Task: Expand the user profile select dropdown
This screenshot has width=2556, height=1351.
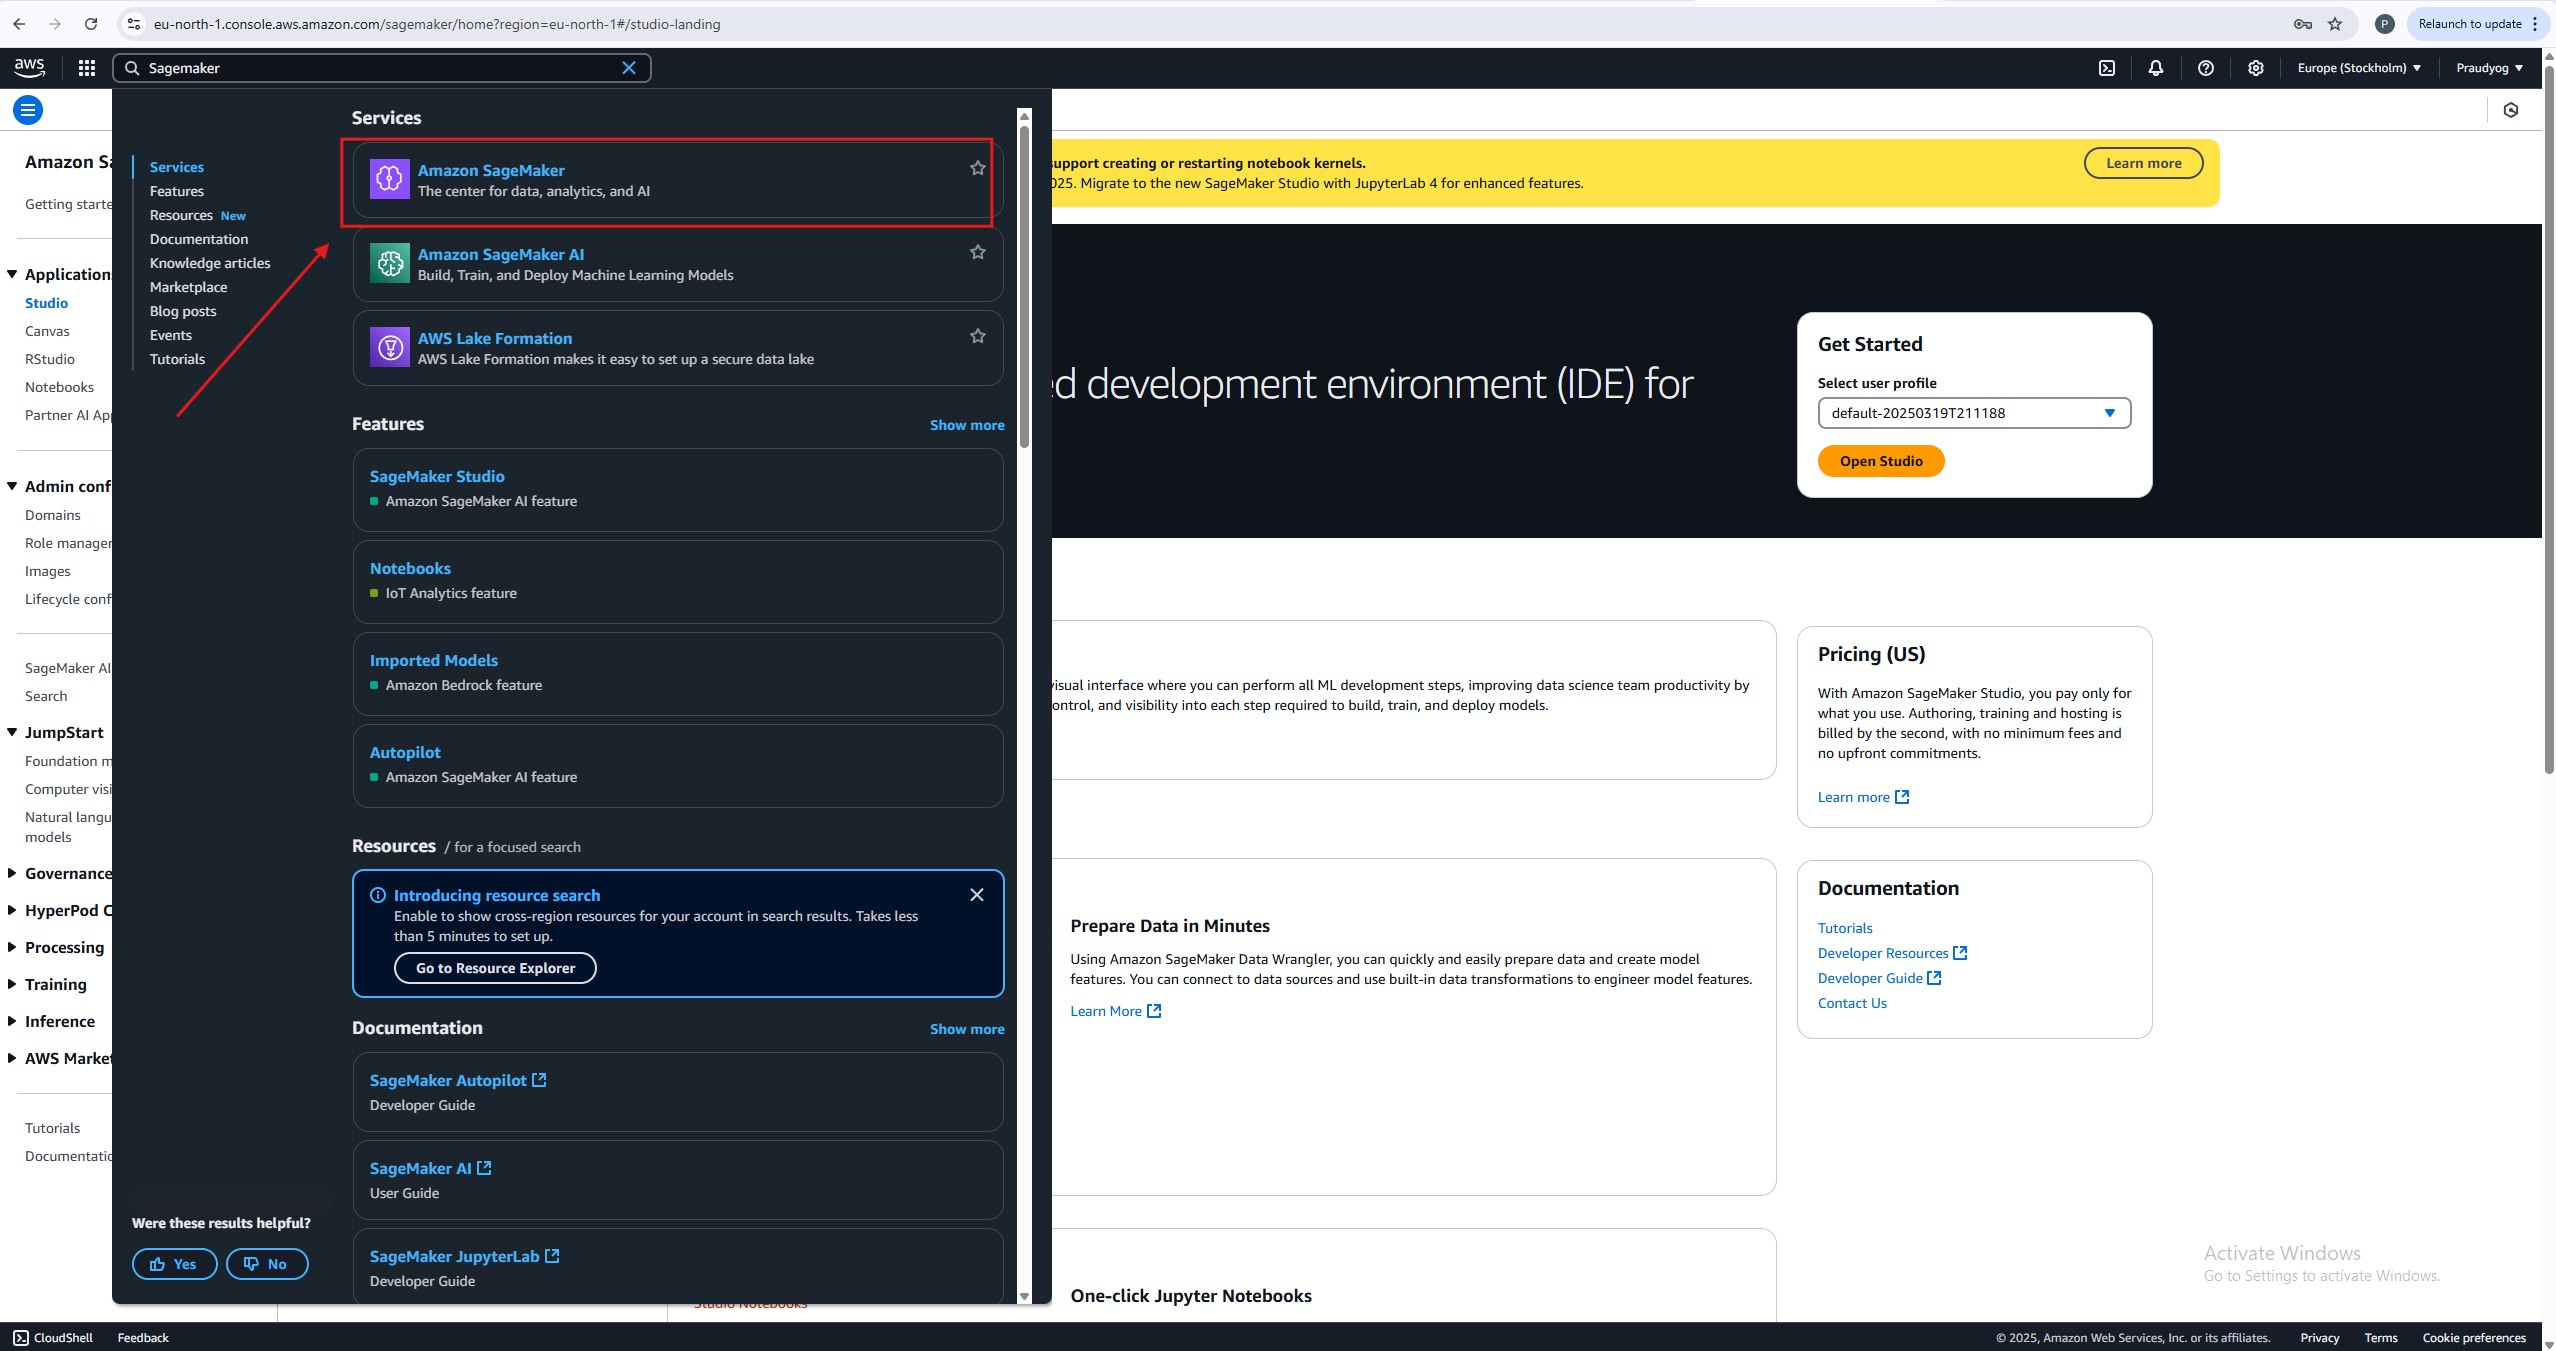Action: point(1974,413)
